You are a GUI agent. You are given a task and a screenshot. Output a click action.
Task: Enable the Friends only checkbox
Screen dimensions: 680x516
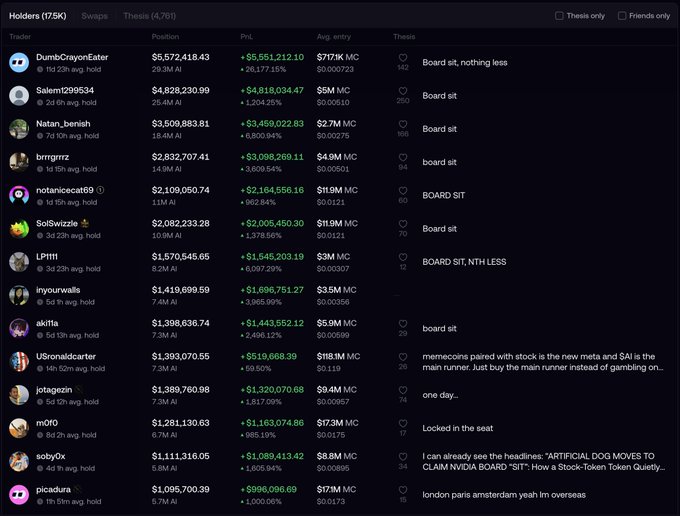point(622,16)
